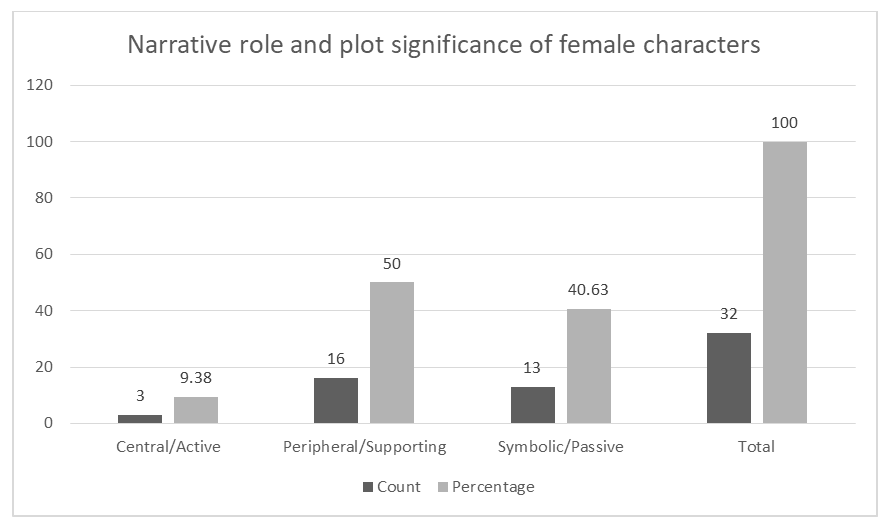This screenshot has width=890, height=531.
Task: Click the Central/Active axis label
Action: coord(168,447)
